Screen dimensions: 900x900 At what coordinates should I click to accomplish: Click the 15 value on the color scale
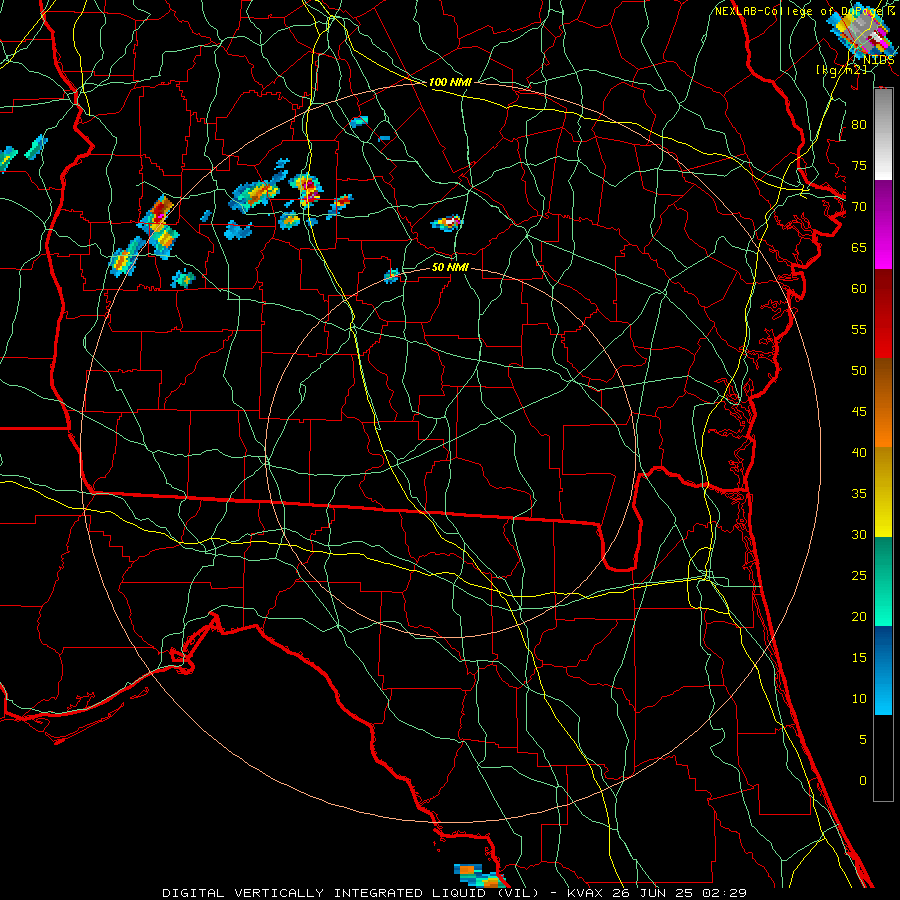(859, 658)
